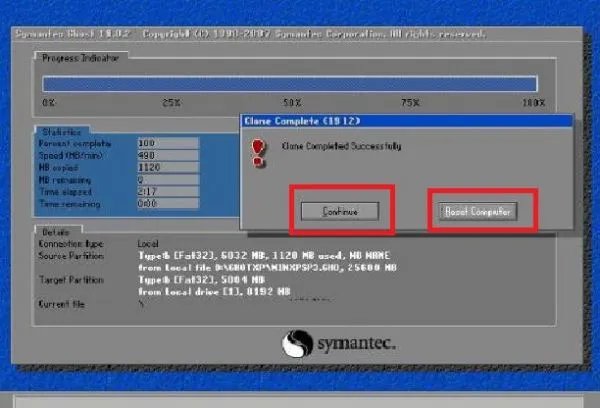Click the Continue button
This screenshot has height=408, width=600.
tap(341, 211)
